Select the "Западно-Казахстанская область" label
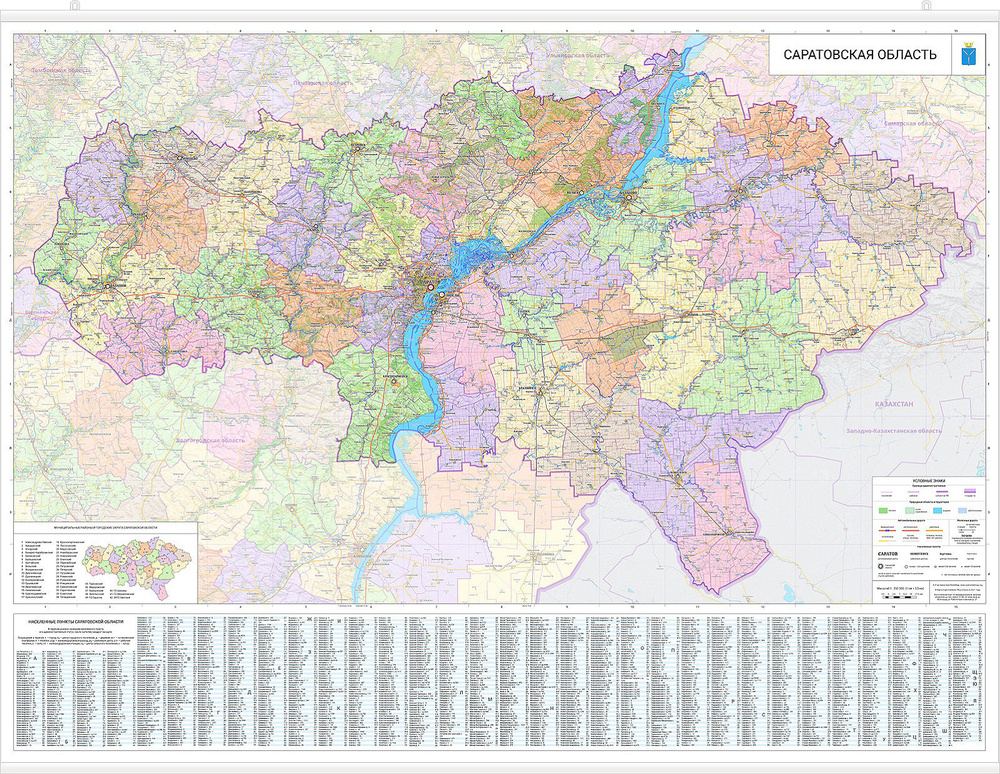Screen dimensions: 1000x774 893,431
